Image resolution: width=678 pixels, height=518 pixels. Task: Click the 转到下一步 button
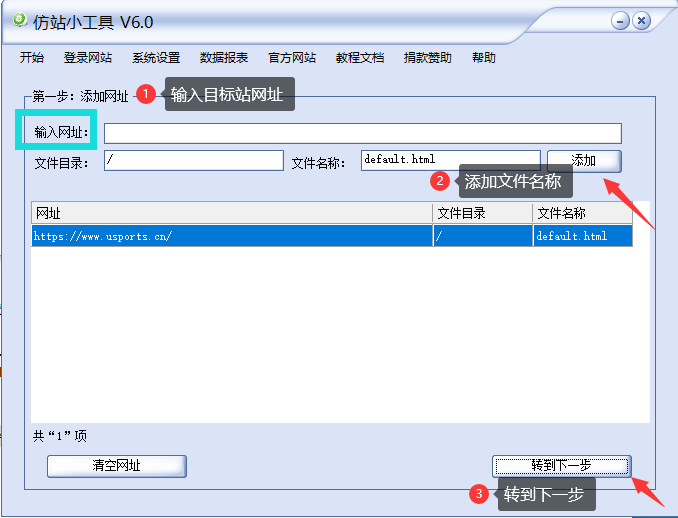(562, 466)
